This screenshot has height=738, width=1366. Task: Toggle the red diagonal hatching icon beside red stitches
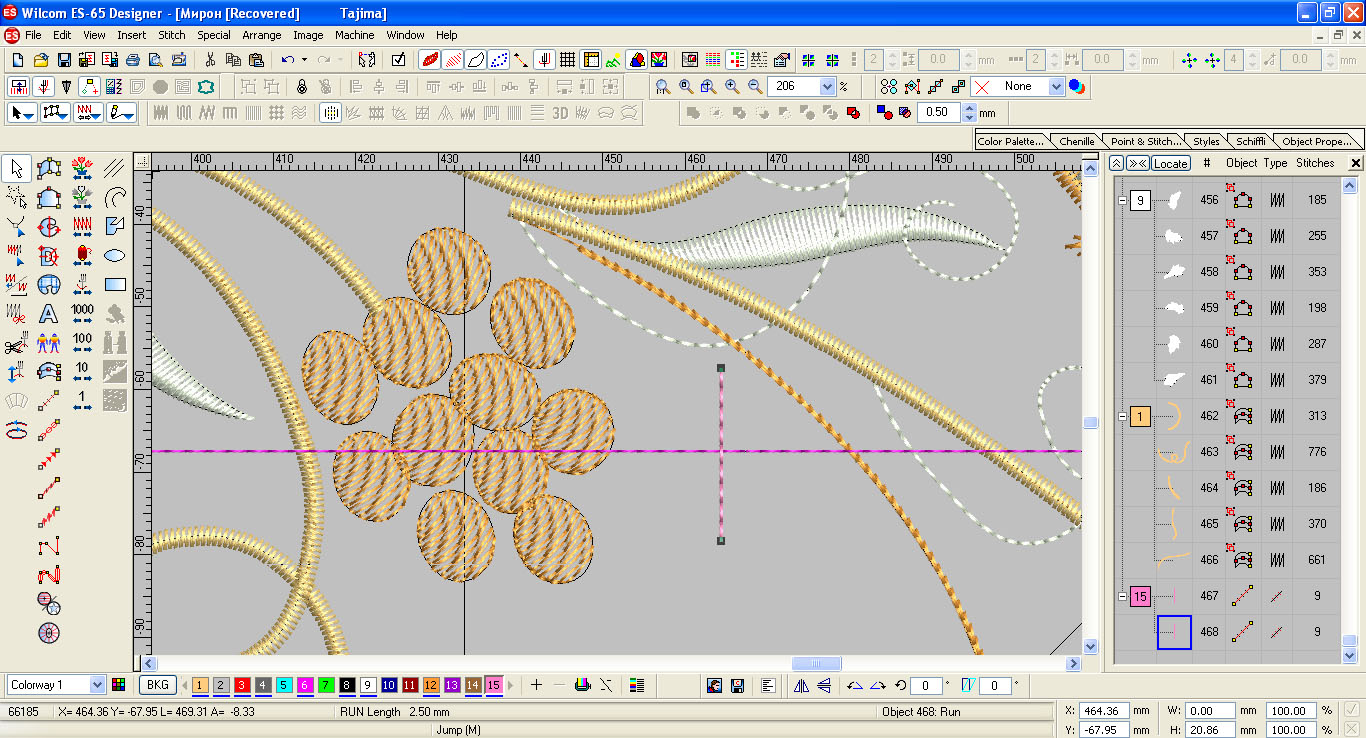click(x=452, y=60)
